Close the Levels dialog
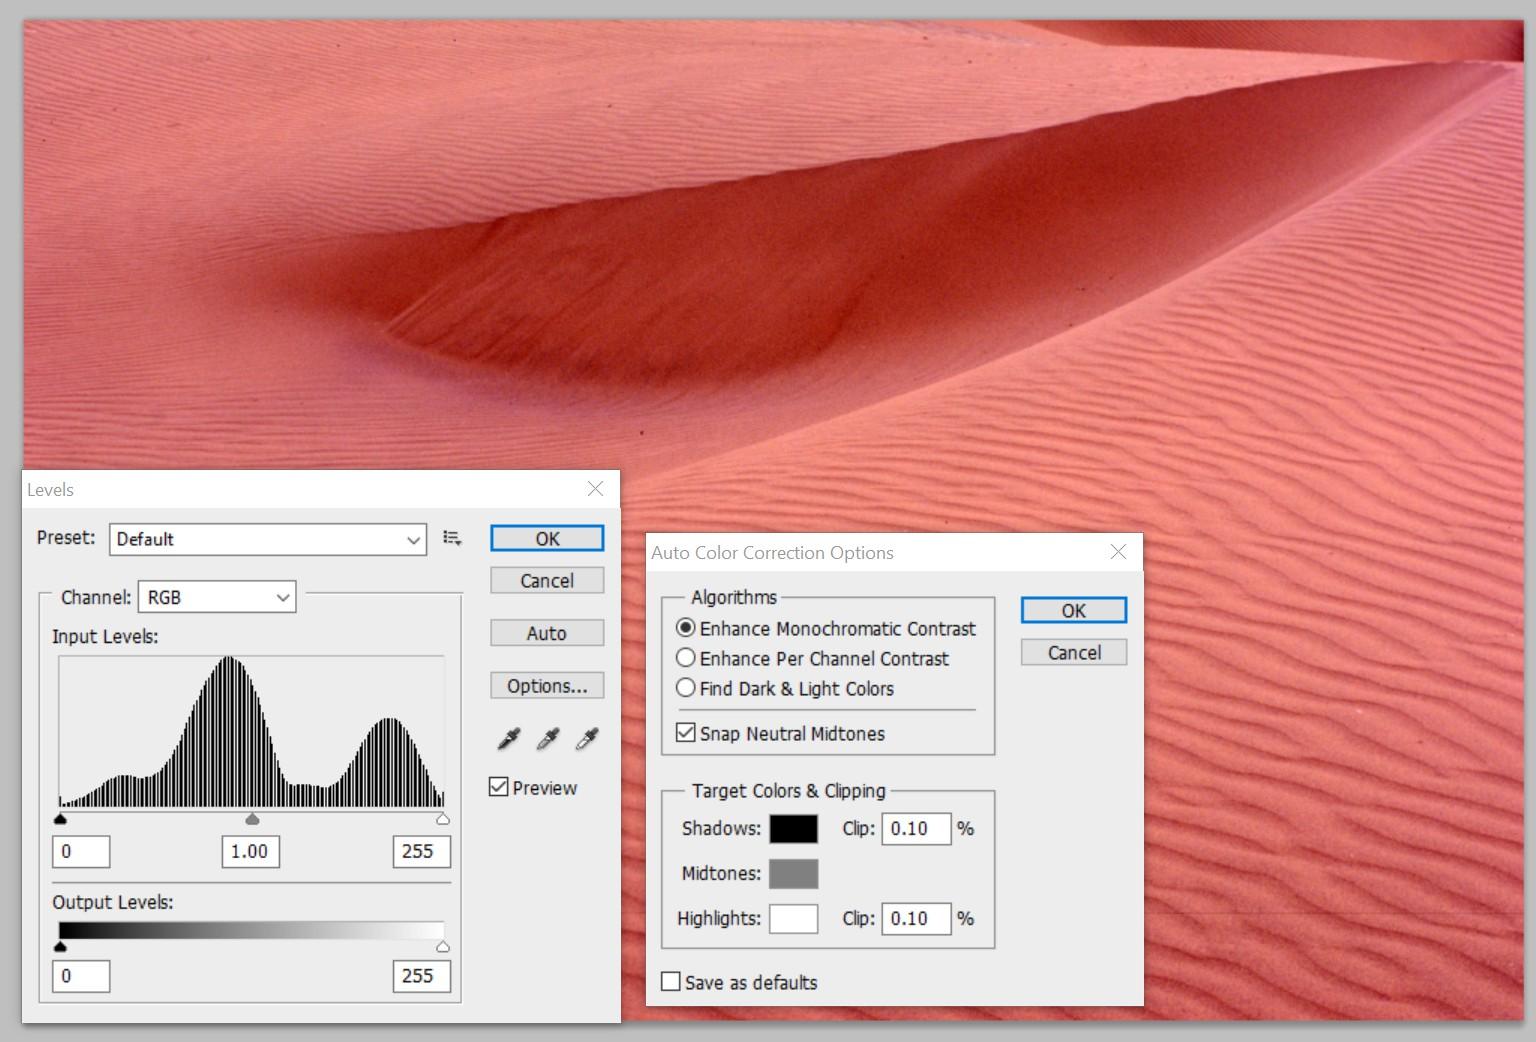The height and width of the screenshot is (1042, 1536). point(595,489)
